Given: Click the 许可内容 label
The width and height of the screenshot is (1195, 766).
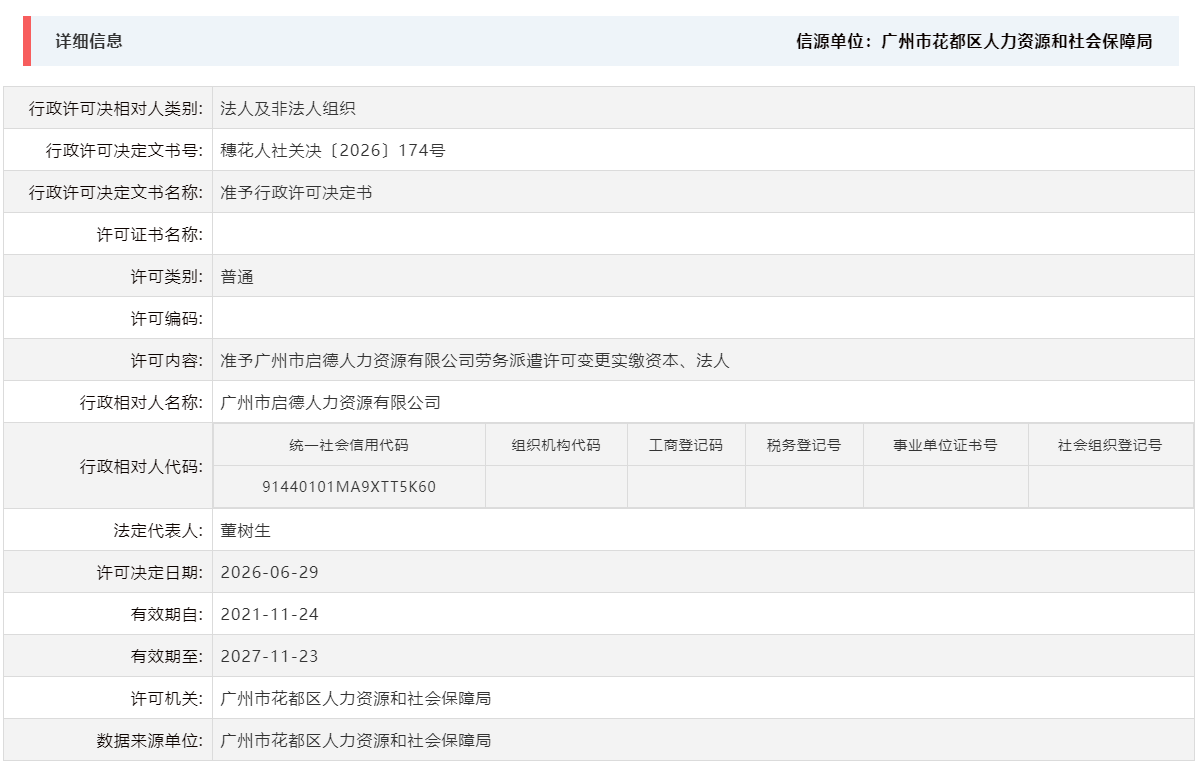Looking at the screenshot, I should pos(167,361).
